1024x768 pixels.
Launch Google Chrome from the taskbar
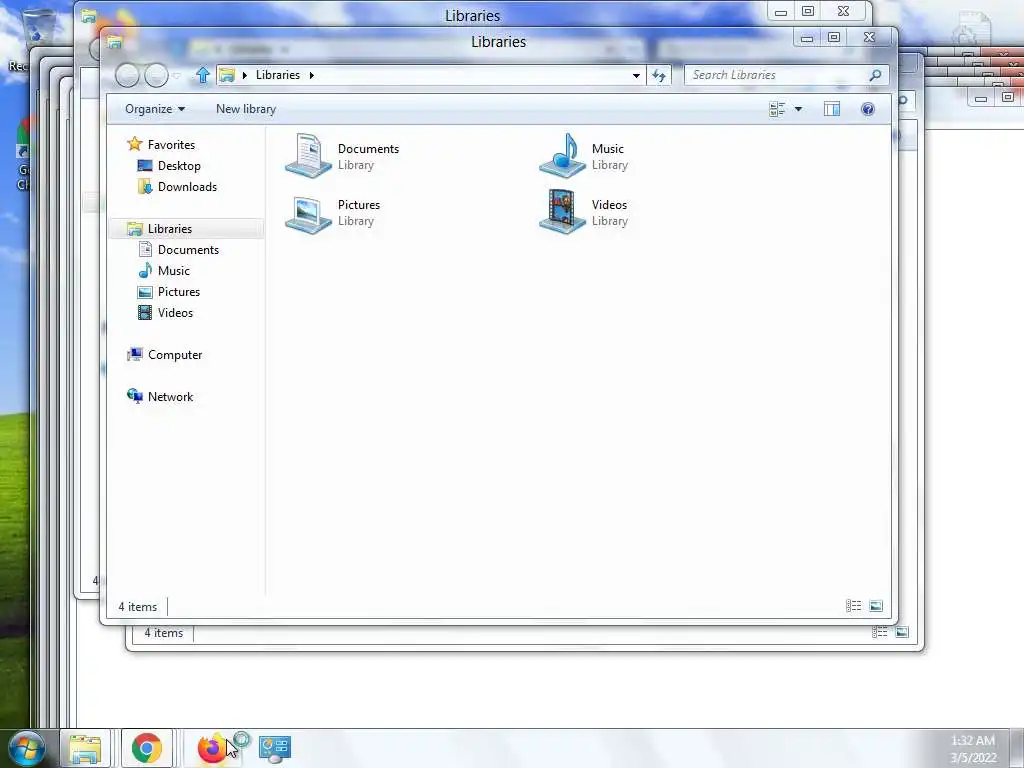(x=146, y=748)
